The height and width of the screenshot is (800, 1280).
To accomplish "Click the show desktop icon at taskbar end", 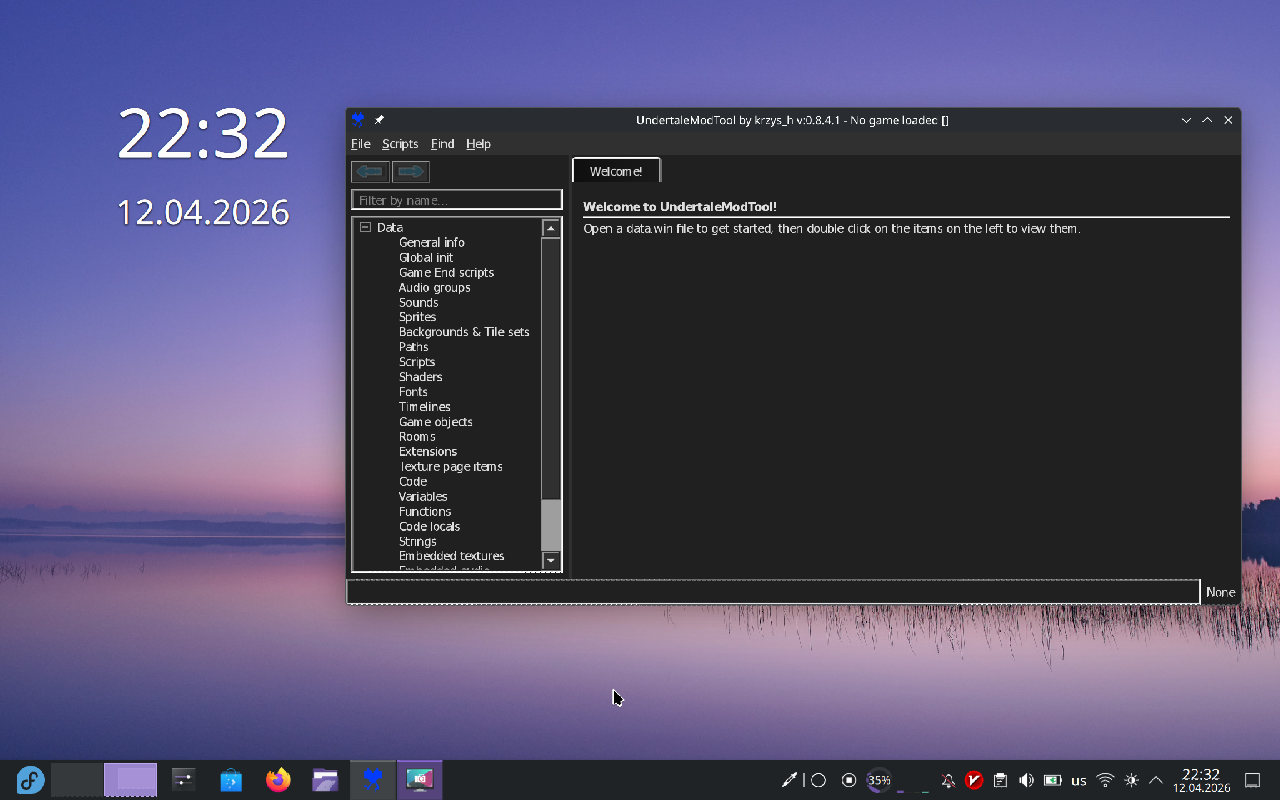I will [x=1252, y=780].
